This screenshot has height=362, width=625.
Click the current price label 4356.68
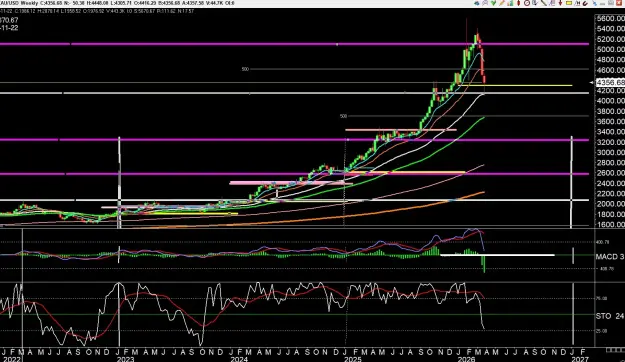610,83
